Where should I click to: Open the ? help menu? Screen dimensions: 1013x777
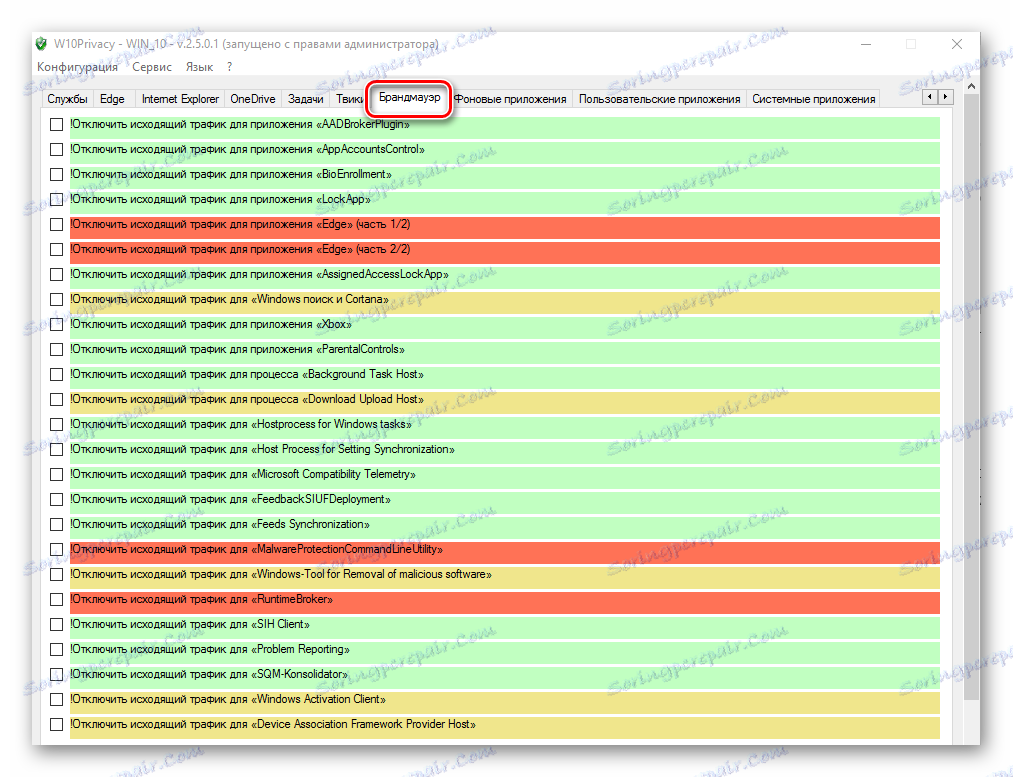pos(229,67)
